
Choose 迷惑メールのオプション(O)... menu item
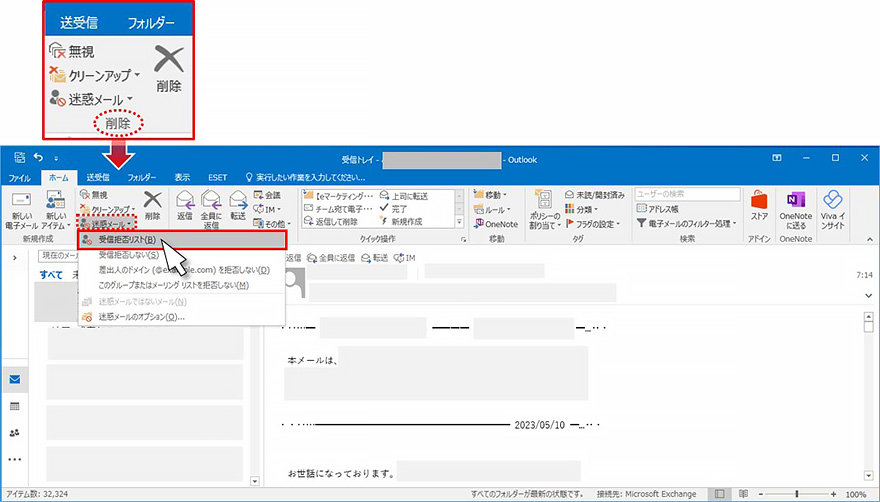tap(140, 317)
